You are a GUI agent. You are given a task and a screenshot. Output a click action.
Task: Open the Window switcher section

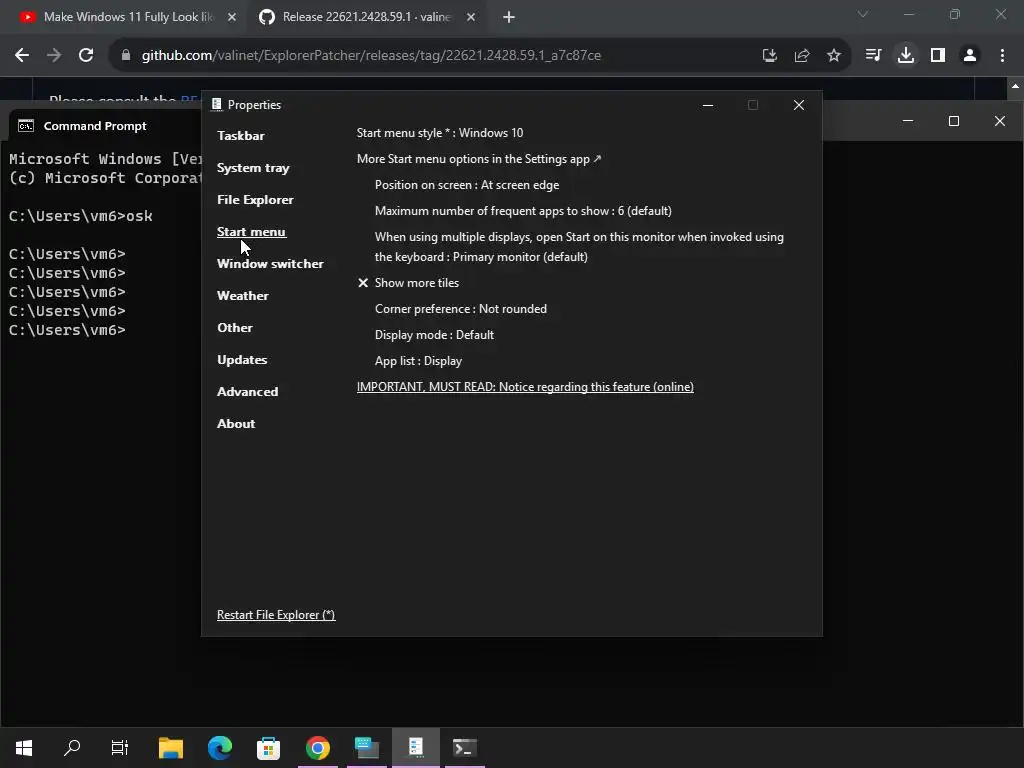click(270, 264)
